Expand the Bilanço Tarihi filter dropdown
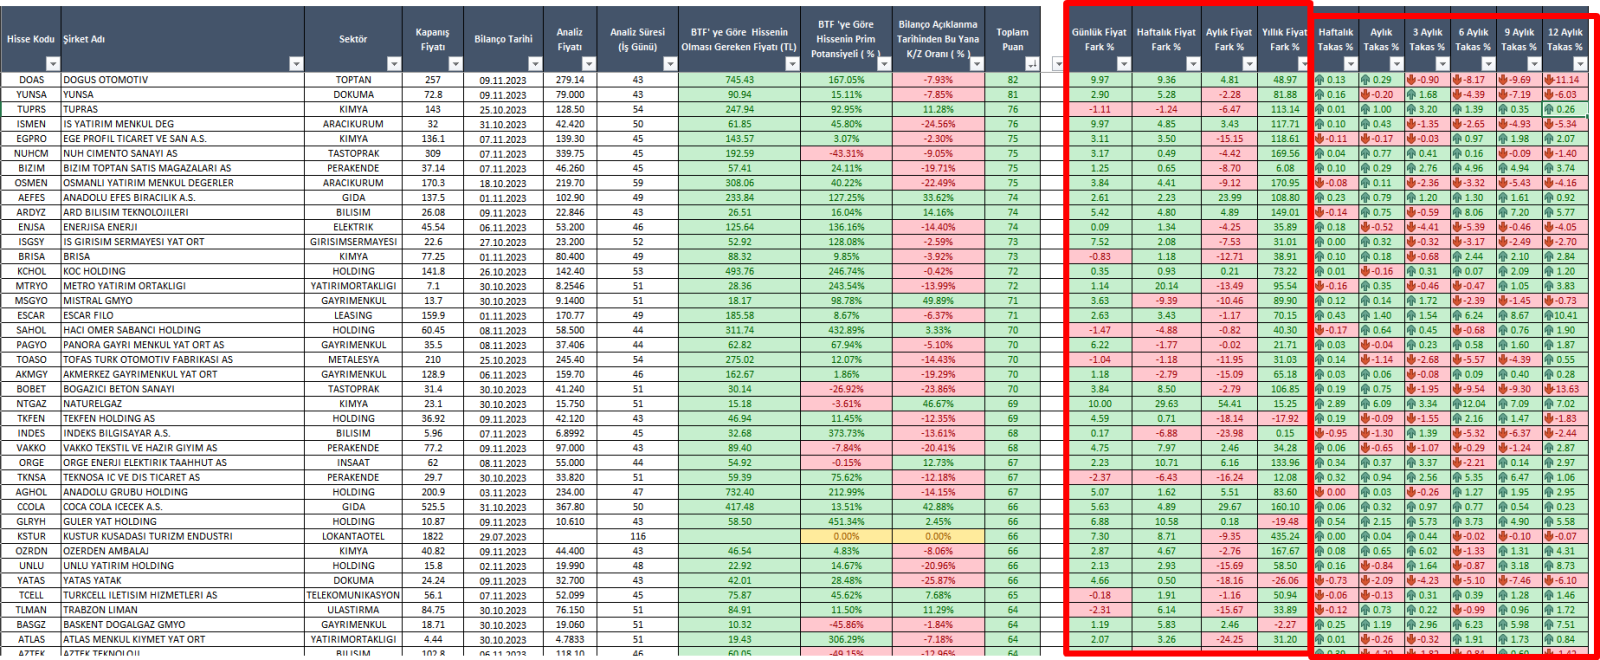The image size is (1600, 660). pos(535,64)
